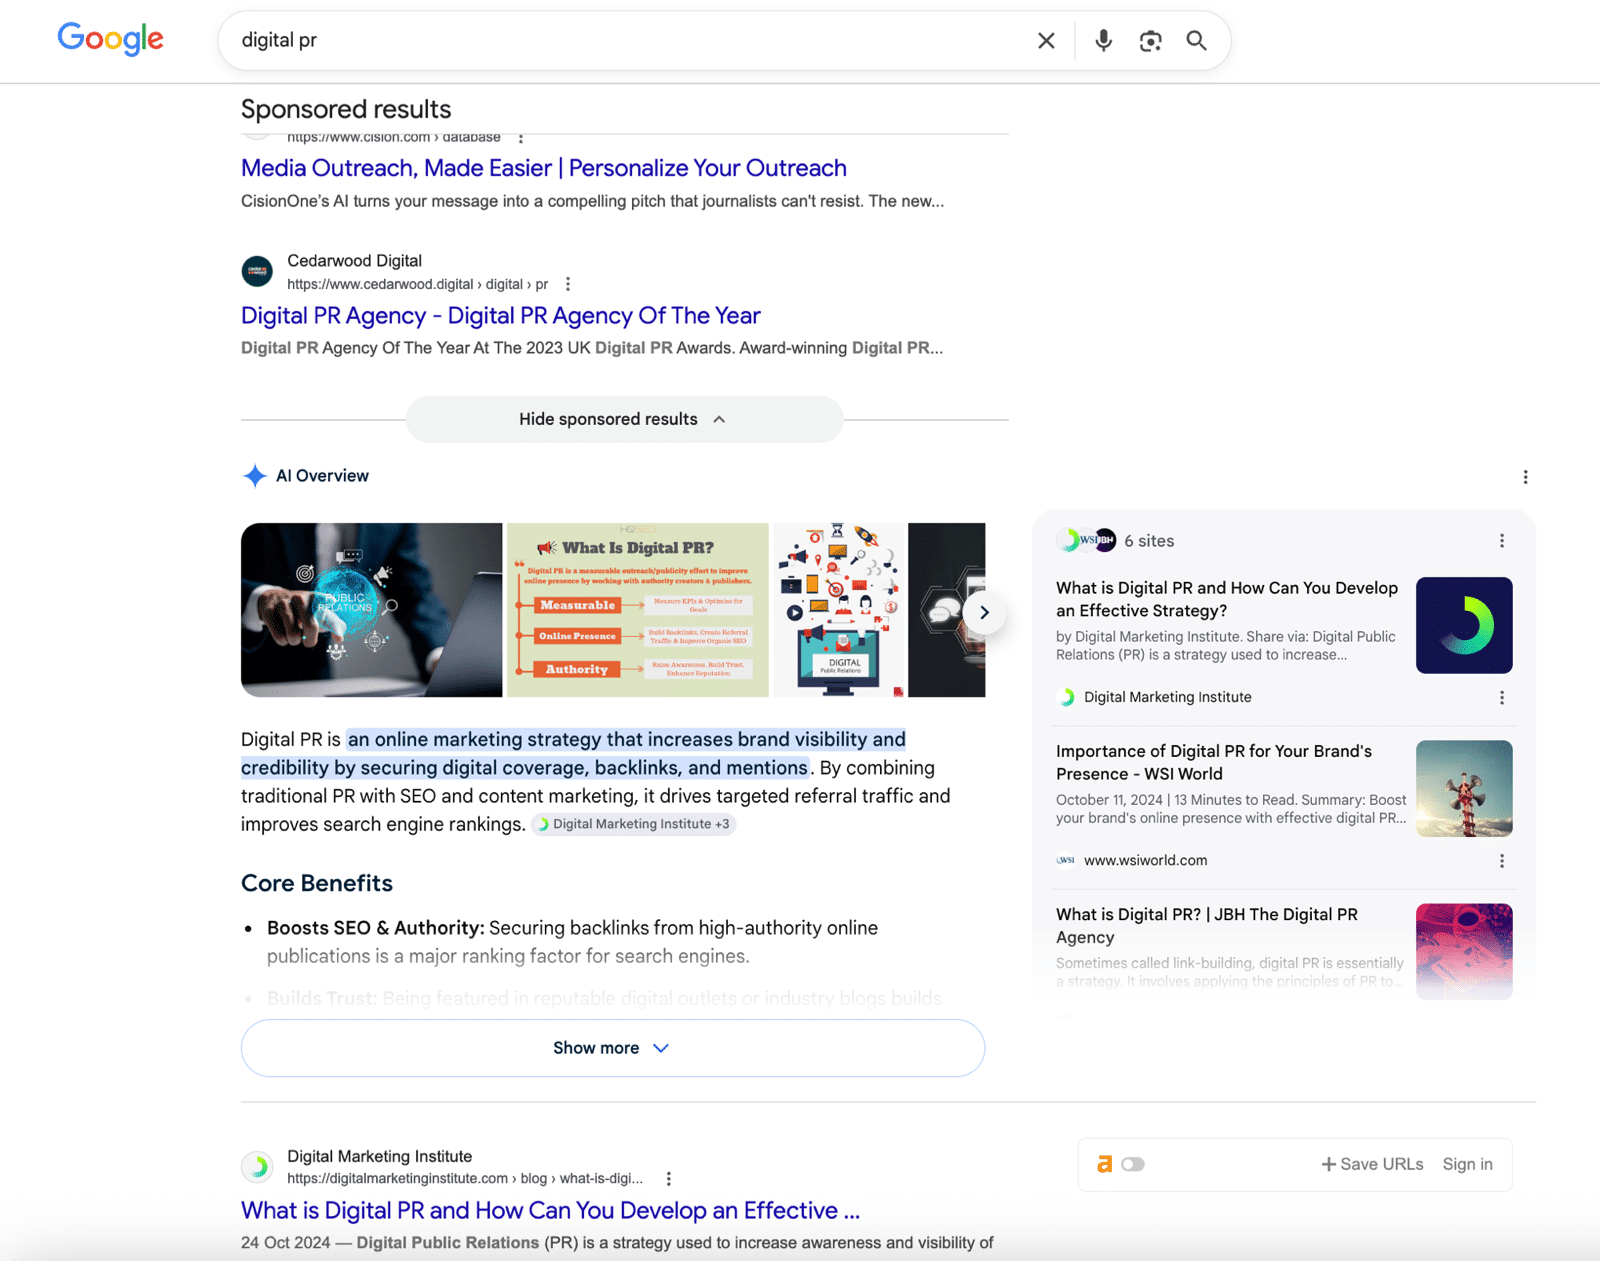Click orange 'a' extension icon
The image size is (1600, 1261).
(x=1104, y=1164)
